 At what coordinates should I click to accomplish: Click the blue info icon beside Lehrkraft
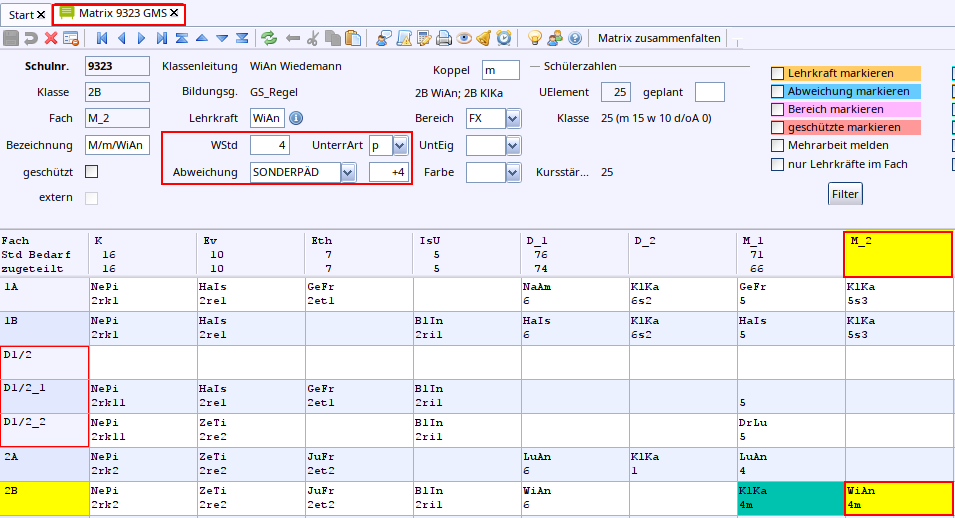[296, 119]
